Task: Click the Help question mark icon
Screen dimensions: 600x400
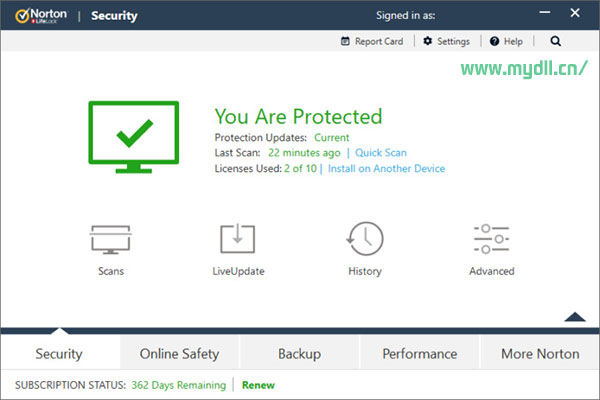Action: click(x=494, y=41)
